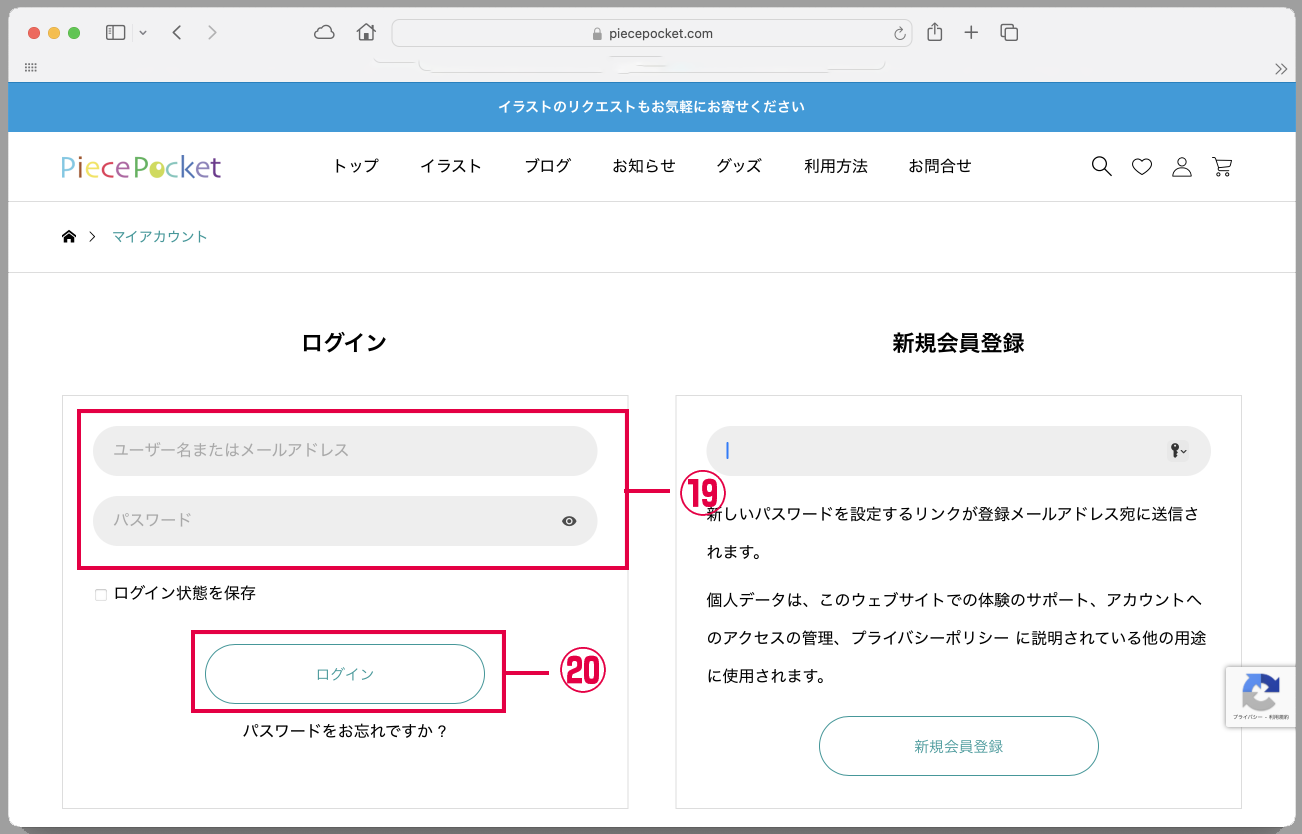Expand the toolbar overflow double chevron
This screenshot has width=1302, height=834.
[1280, 69]
